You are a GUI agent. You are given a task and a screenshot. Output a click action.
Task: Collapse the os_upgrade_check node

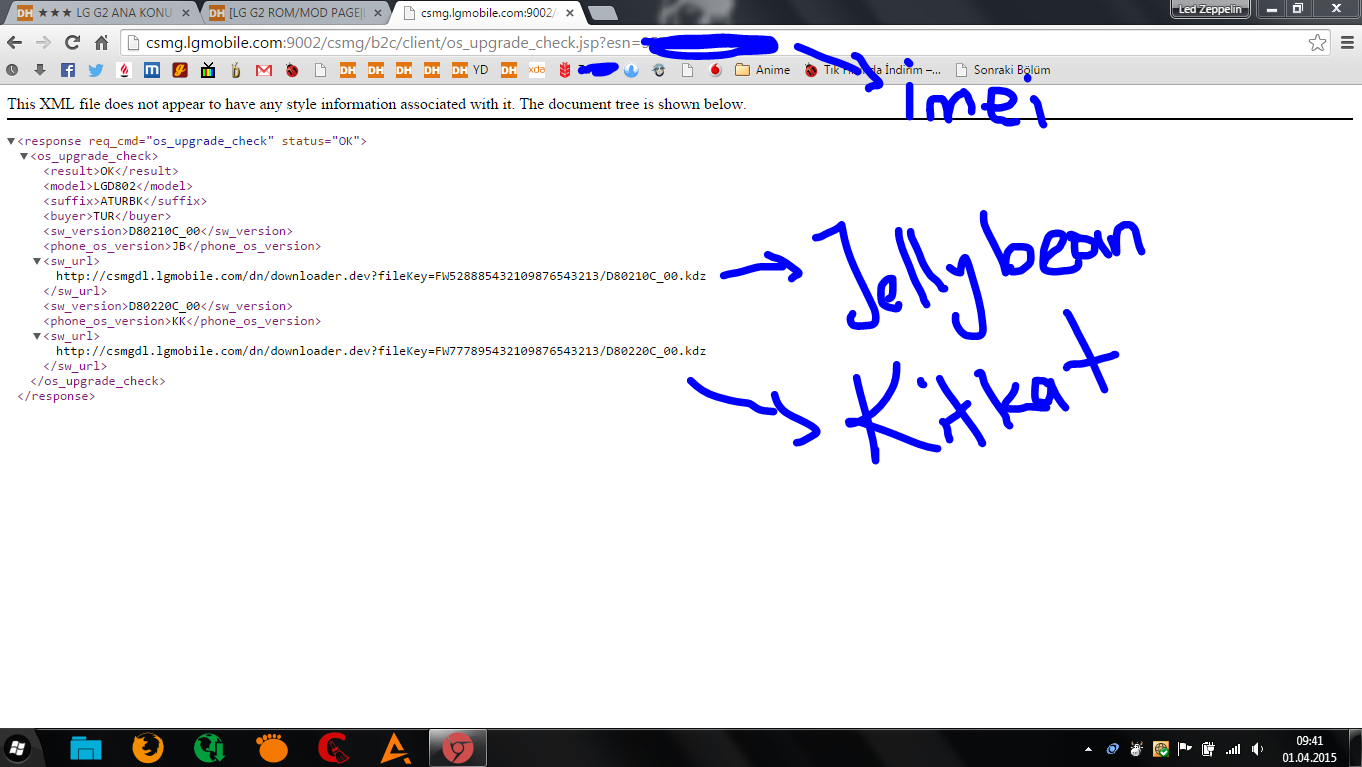tap(24, 156)
